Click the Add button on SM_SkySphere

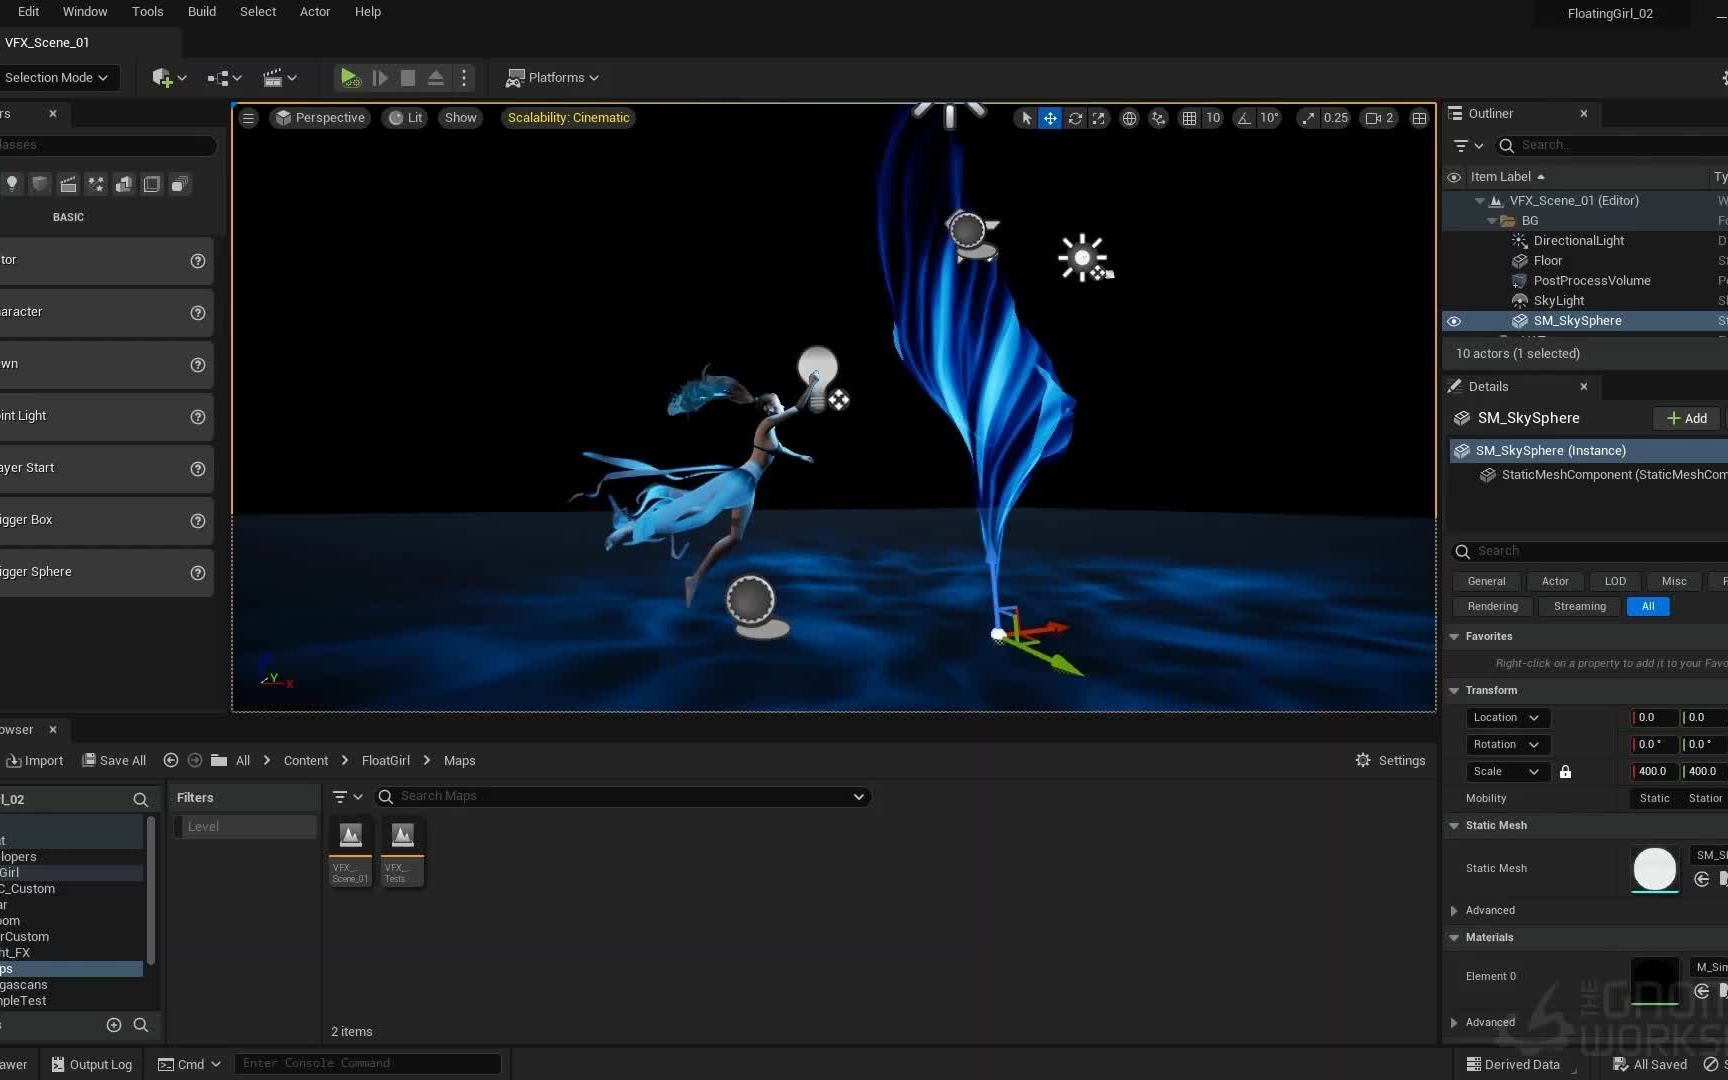pyautogui.click(x=1686, y=418)
